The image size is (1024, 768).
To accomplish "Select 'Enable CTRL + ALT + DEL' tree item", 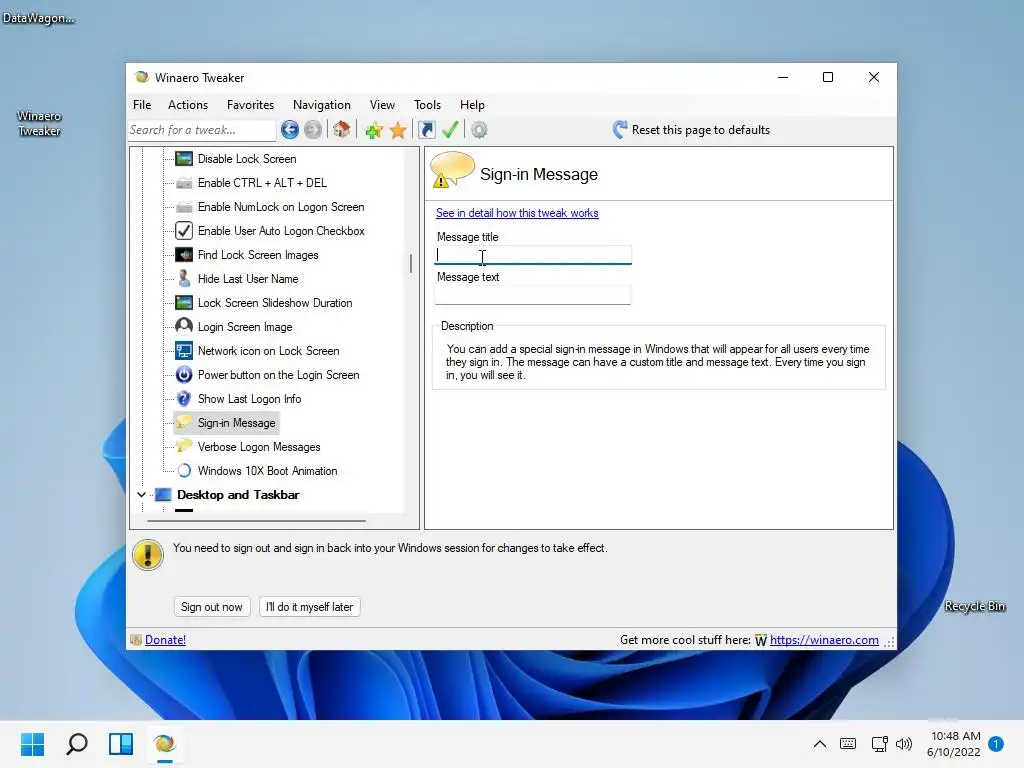I will pos(263,183).
